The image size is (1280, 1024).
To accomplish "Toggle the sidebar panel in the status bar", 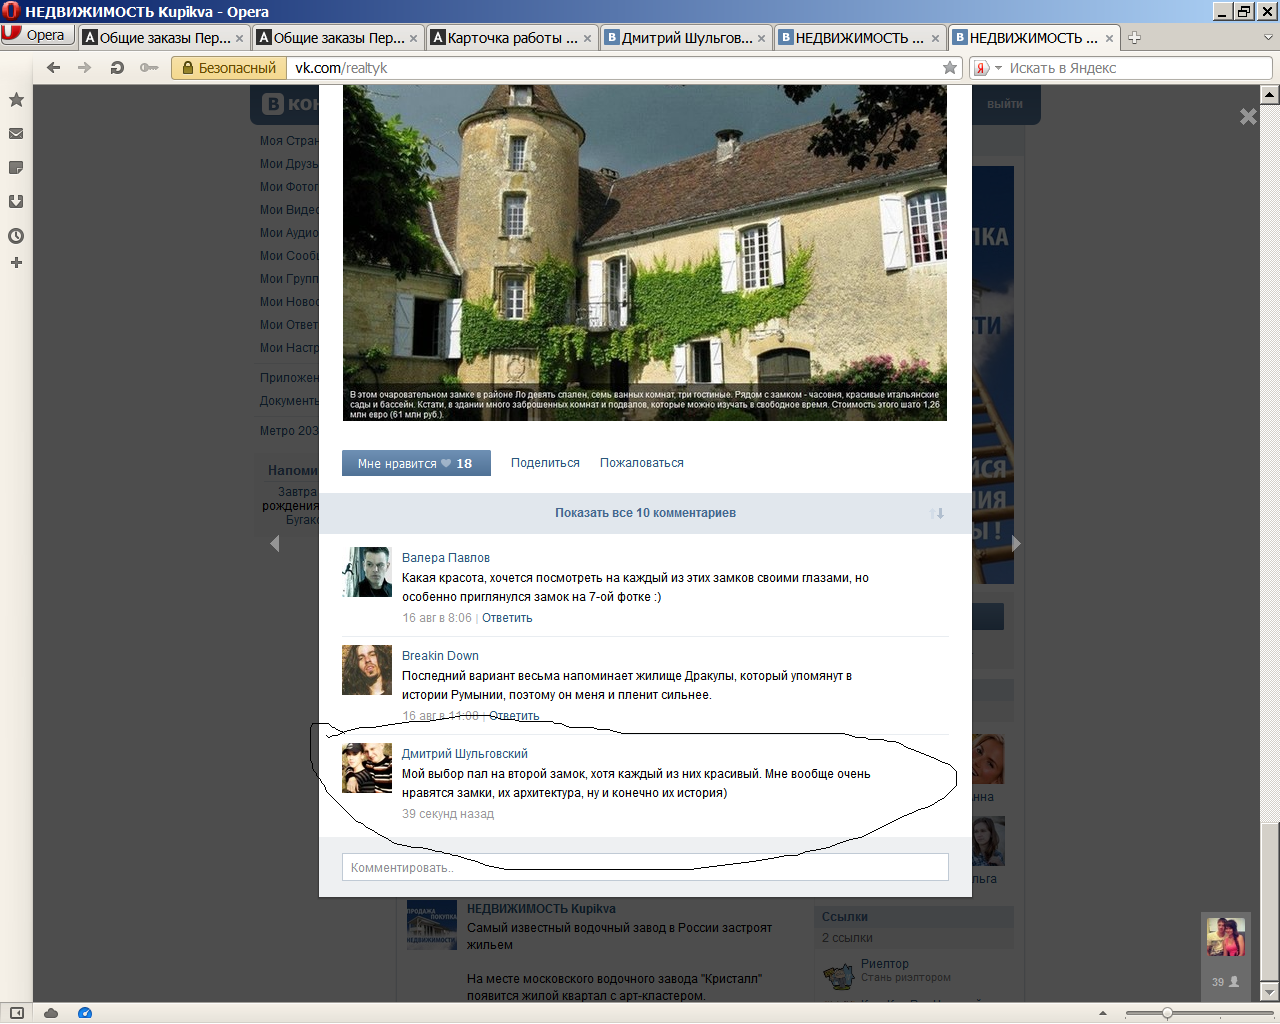I will pos(16,1013).
